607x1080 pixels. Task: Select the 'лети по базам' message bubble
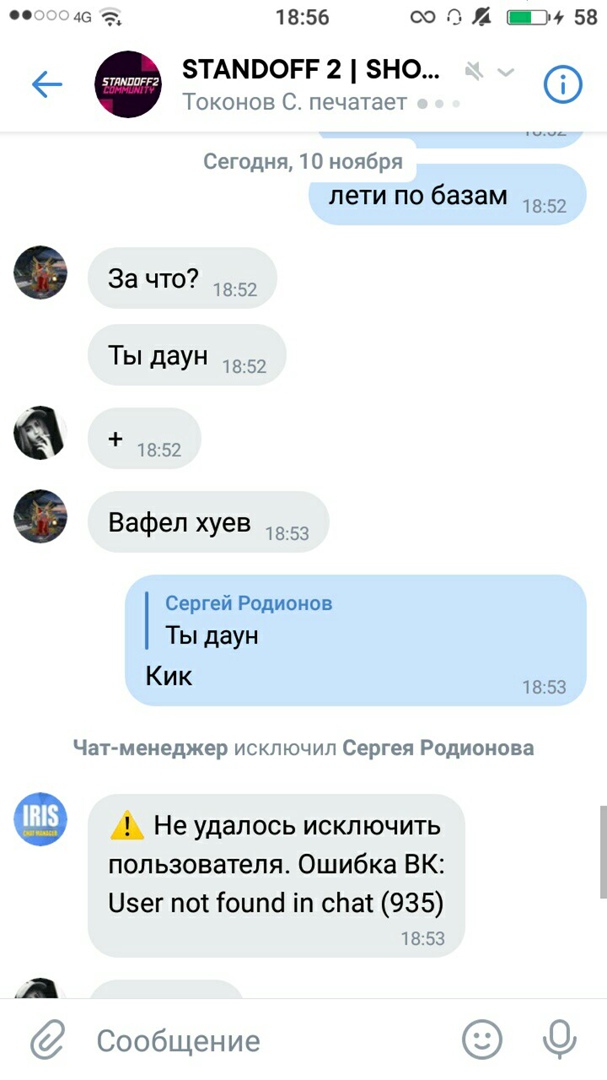[x=447, y=196]
